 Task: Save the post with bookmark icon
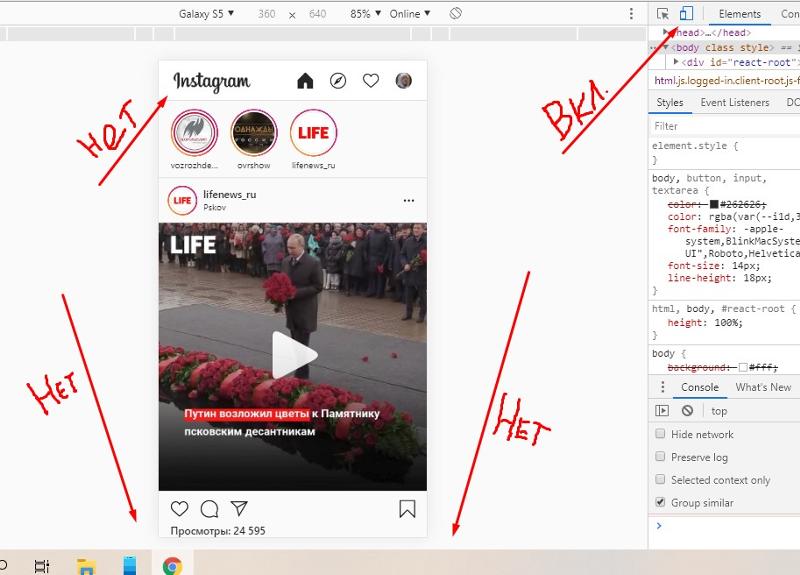click(x=407, y=509)
